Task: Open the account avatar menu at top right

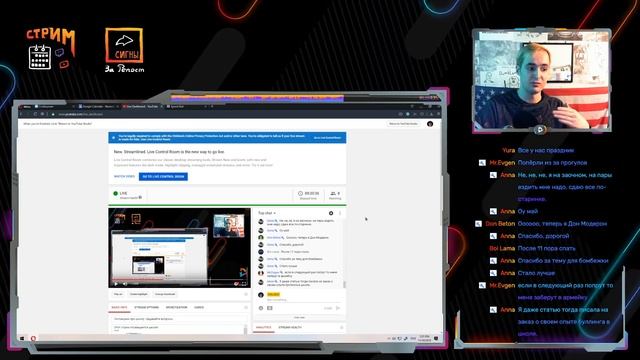Action: click(x=430, y=124)
